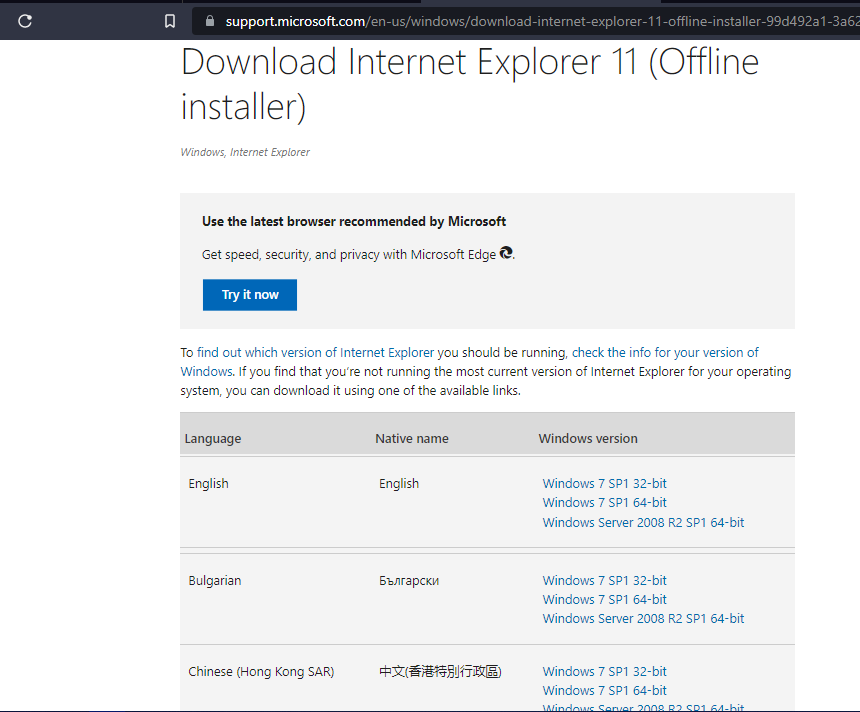Open English Windows Server 2008 R2 SP1 64-bit link
Screen dimensions: 860x712
point(643,522)
